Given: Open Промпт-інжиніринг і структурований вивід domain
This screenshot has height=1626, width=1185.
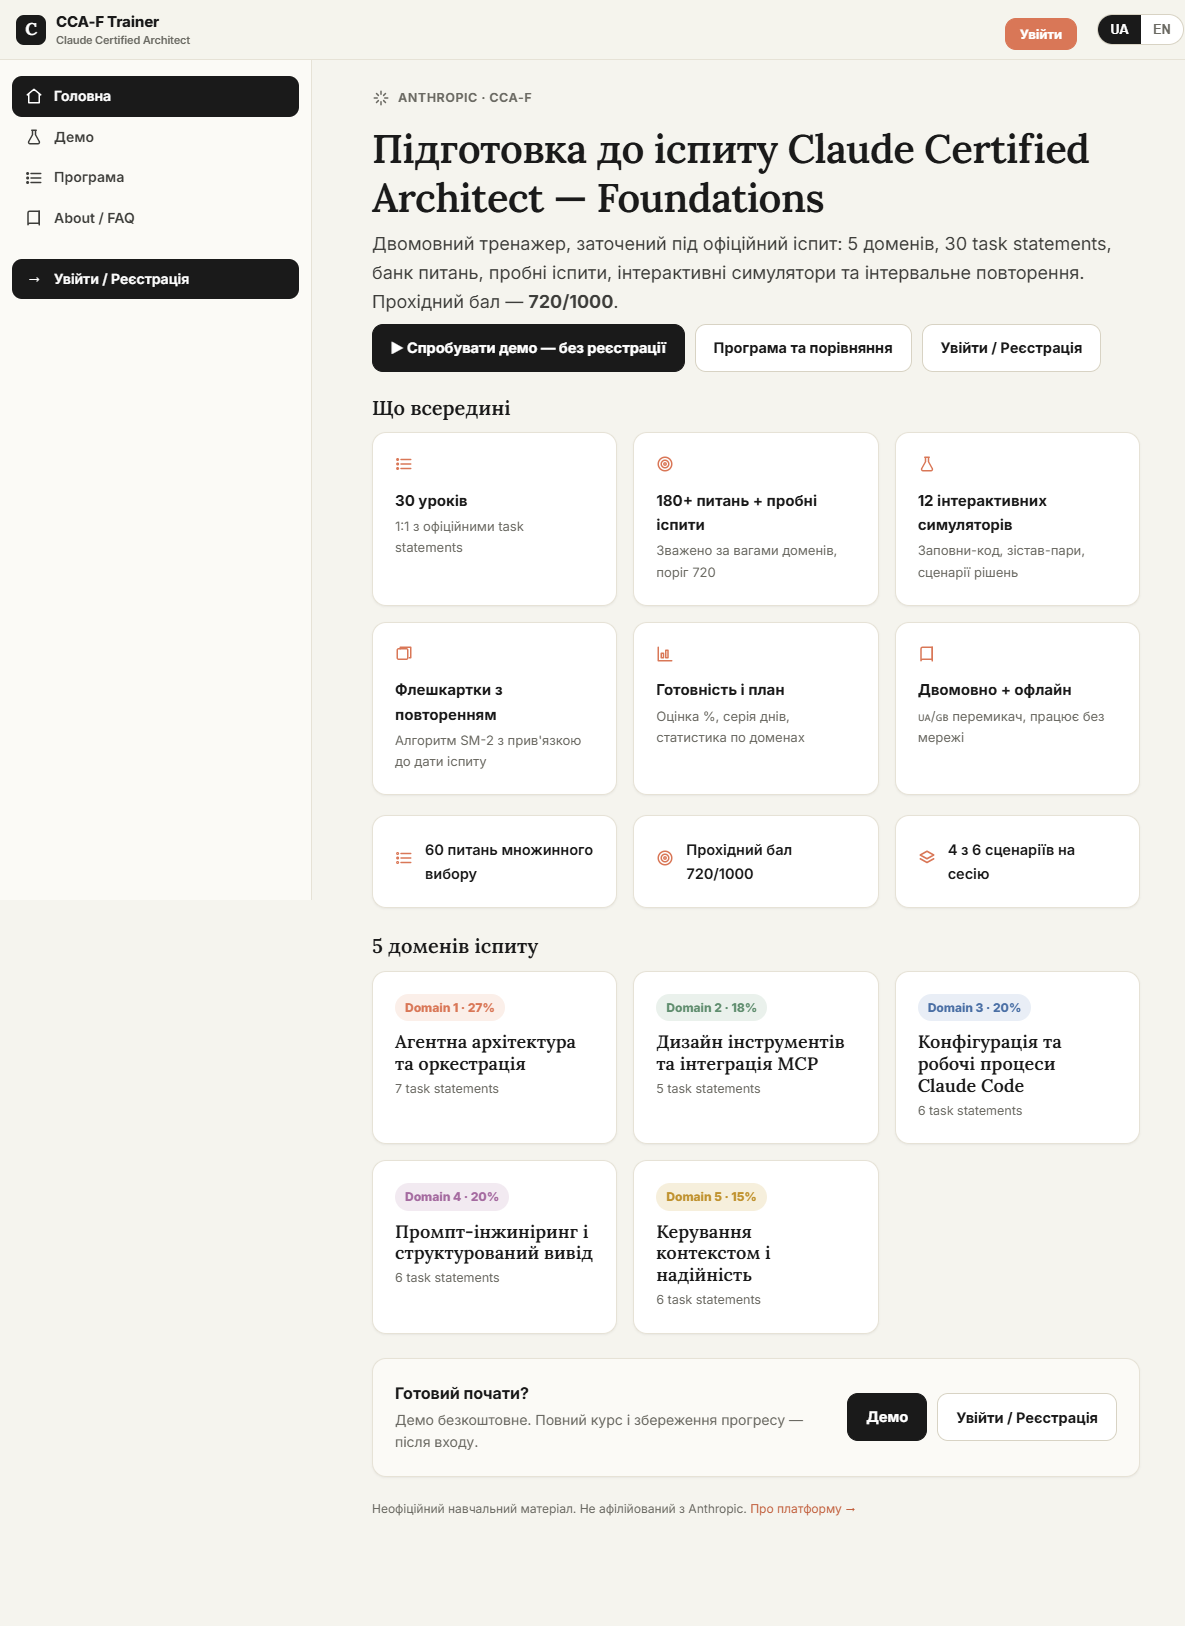Looking at the screenshot, I should coord(494,1247).
